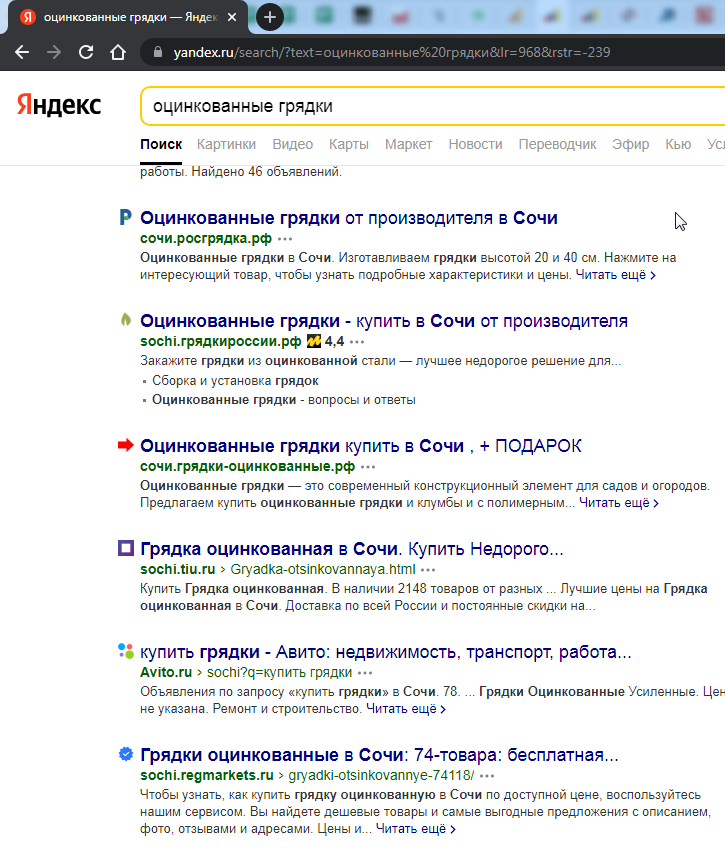Click the sochi.tiu.ru domain link
Image resolution: width=725 pixels, height=855 pixels.
178,569
